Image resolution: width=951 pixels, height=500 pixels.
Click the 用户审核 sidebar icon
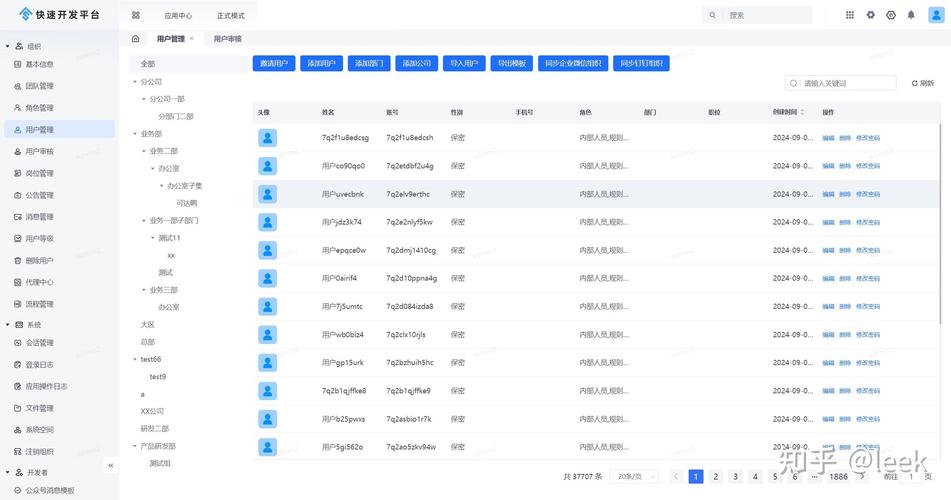click(x=18, y=152)
